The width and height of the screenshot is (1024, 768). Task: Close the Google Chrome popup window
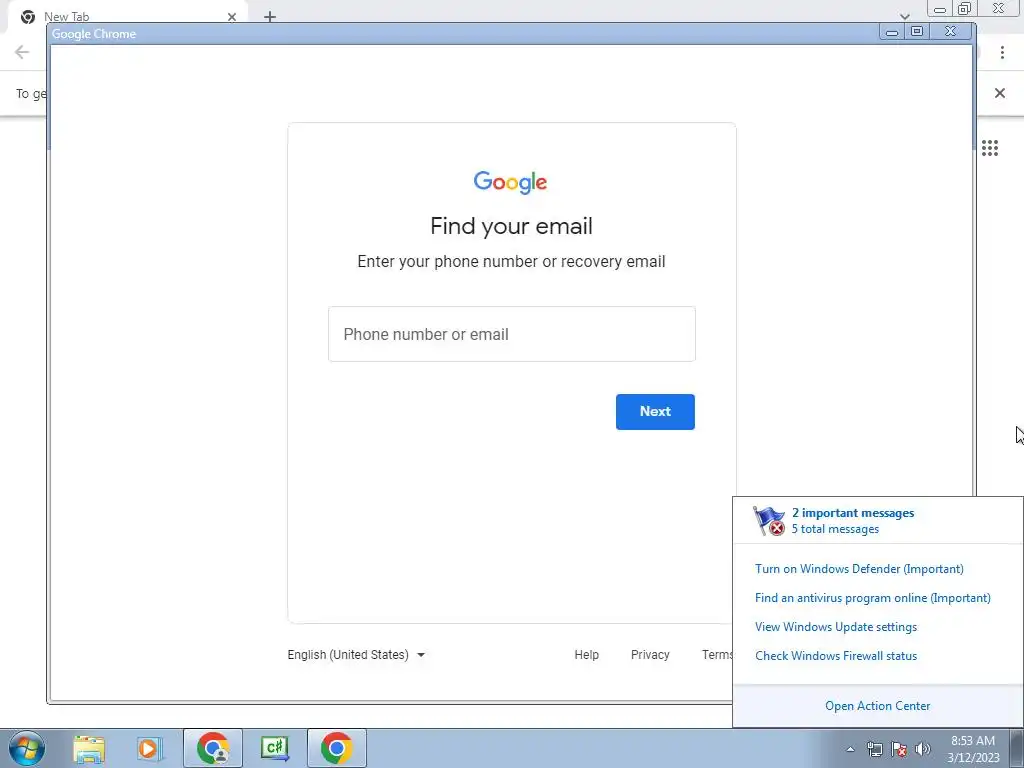(x=951, y=31)
